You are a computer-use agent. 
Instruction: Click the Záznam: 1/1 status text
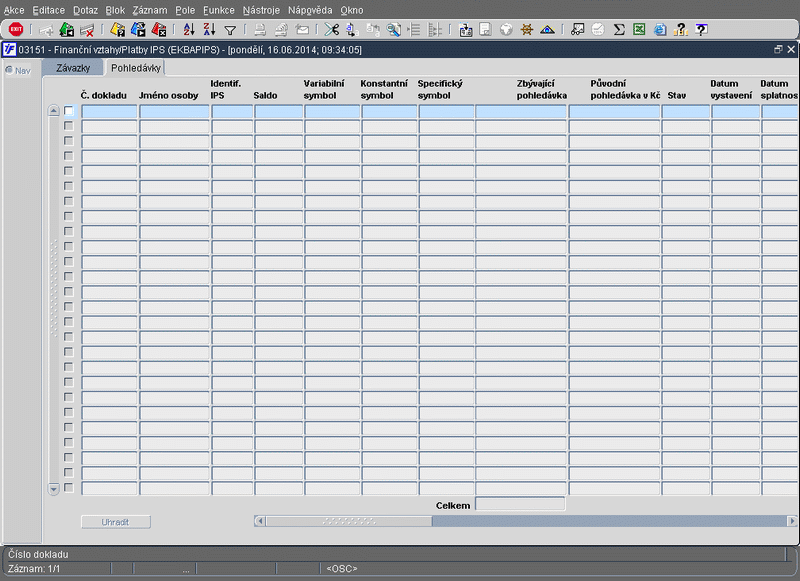pyautogui.click(x=34, y=568)
